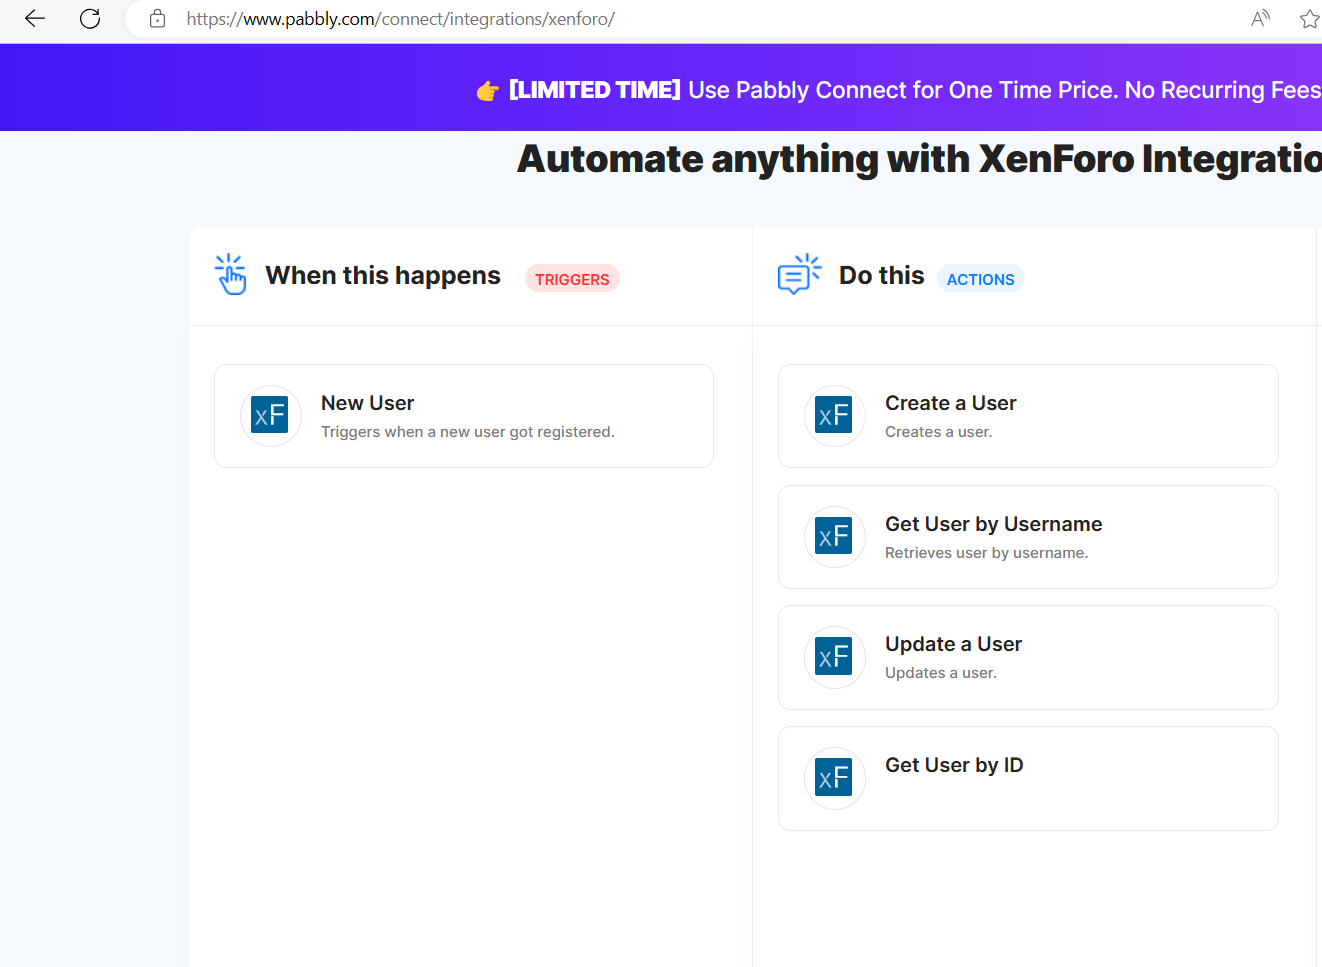Viewport: 1322px width, 967px height.
Task: Click the 'Automate anything with XenForo' page heading
Action: 919,160
